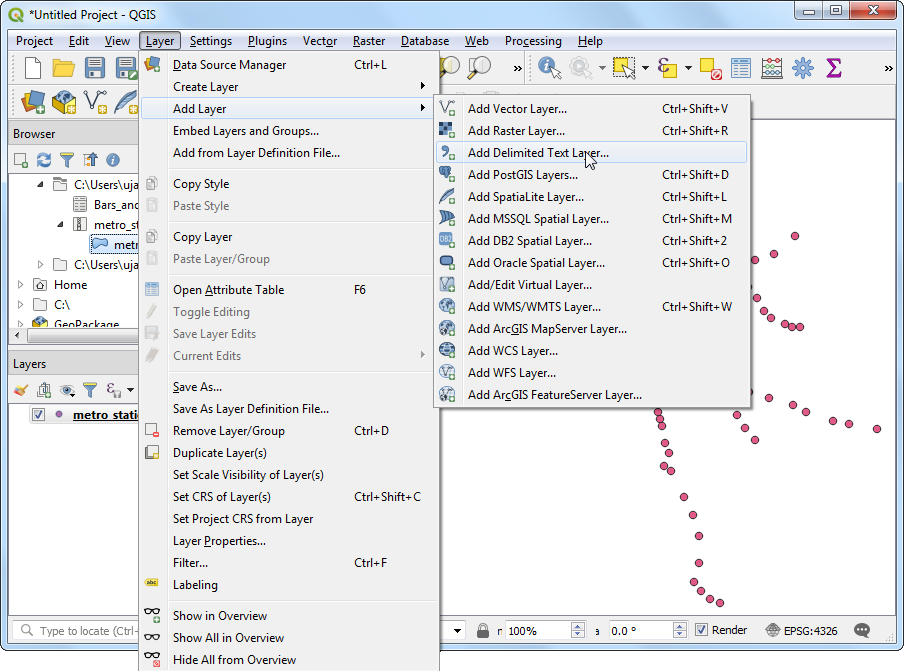The height and width of the screenshot is (671, 904).
Task: Click the Statistical Summary sigma icon
Action: click(x=833, y=68)
